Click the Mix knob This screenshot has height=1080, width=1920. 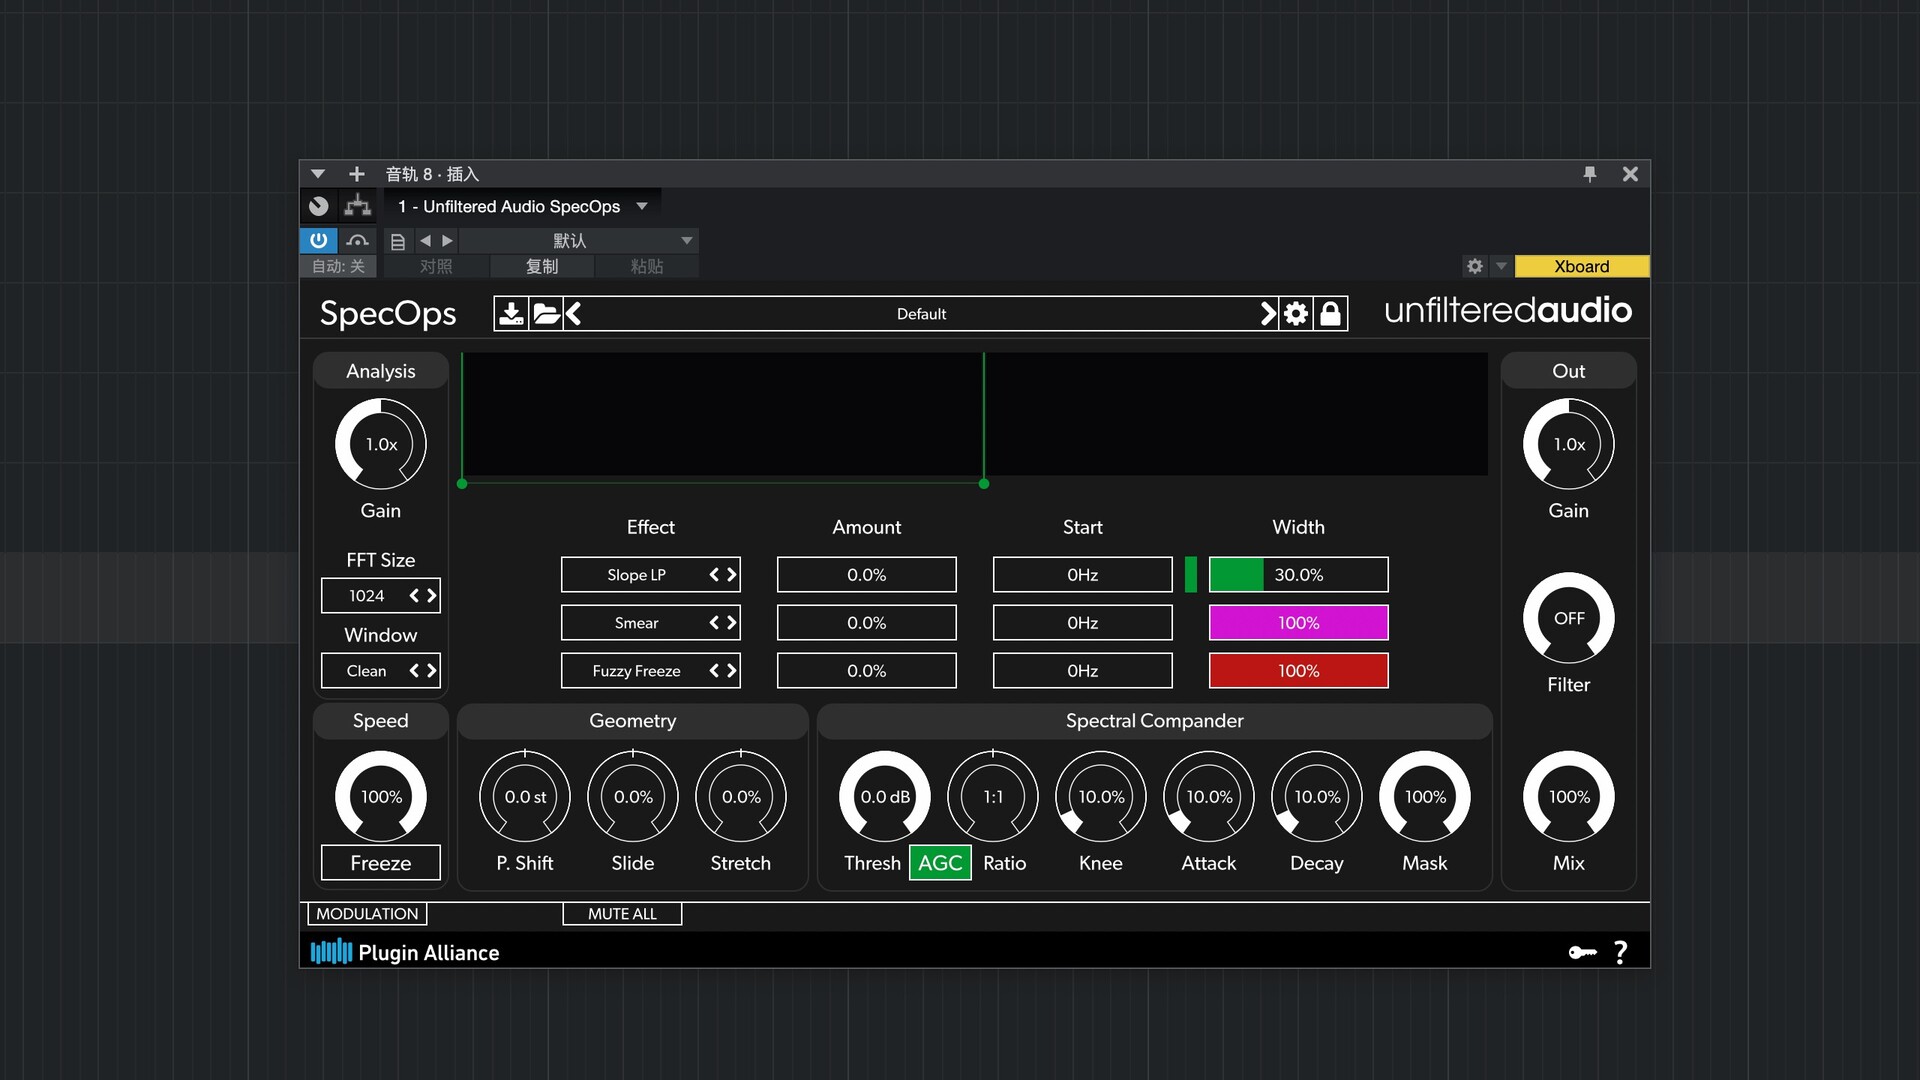[1568, 797]
